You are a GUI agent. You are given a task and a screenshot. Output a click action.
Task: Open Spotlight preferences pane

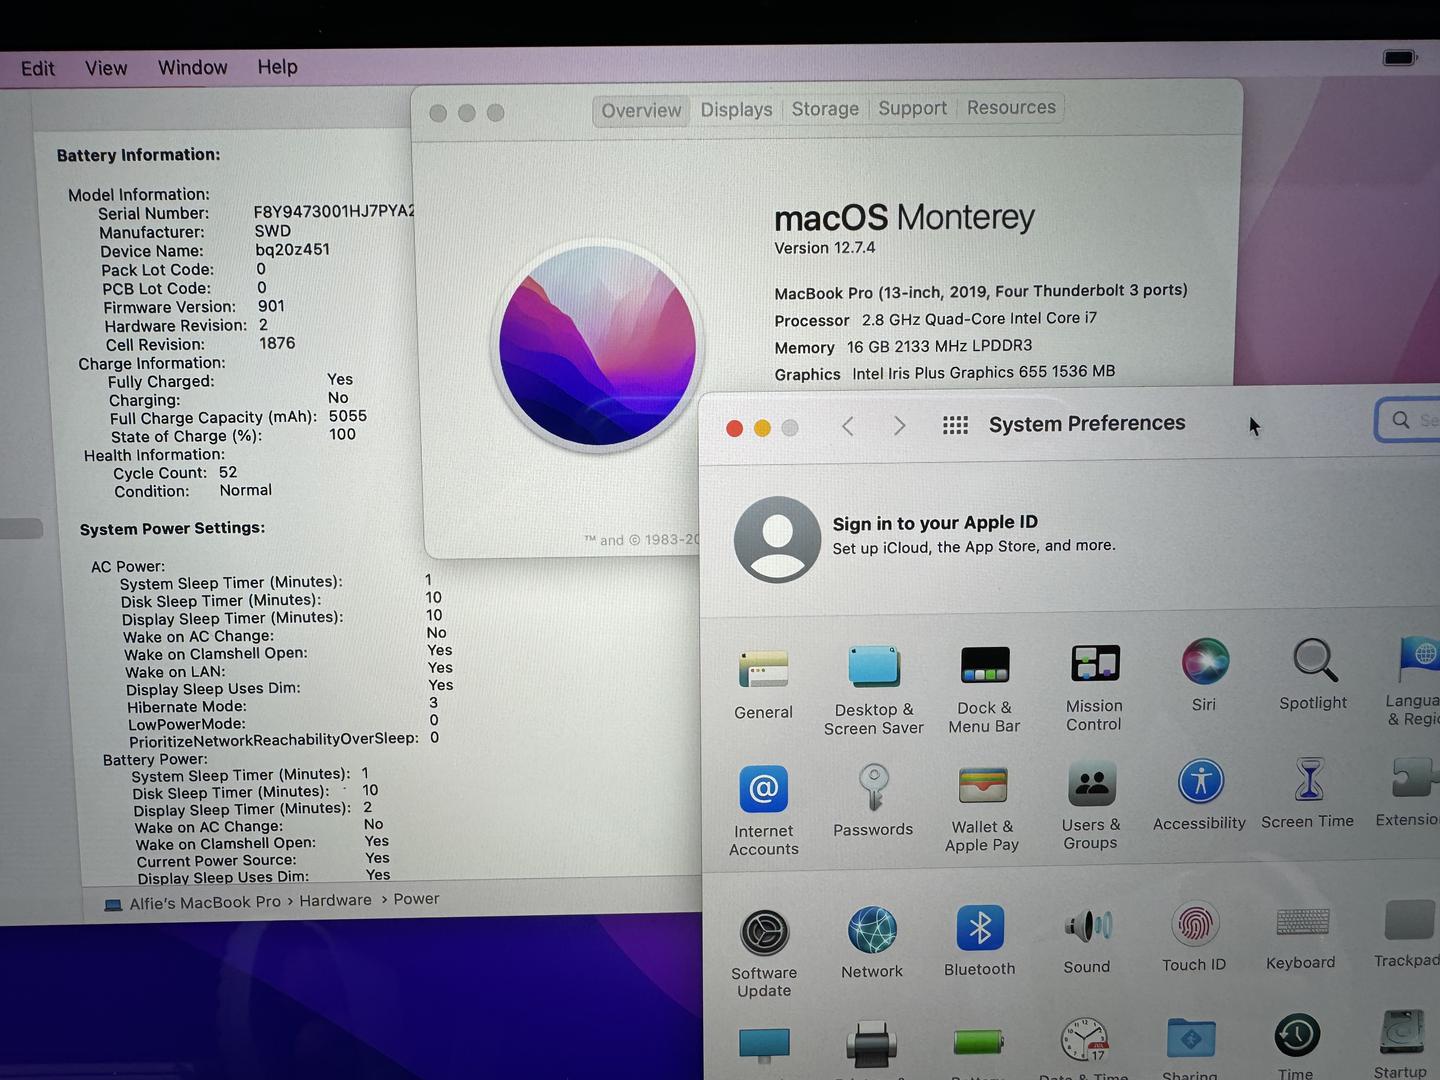[x=1314, y=674]
